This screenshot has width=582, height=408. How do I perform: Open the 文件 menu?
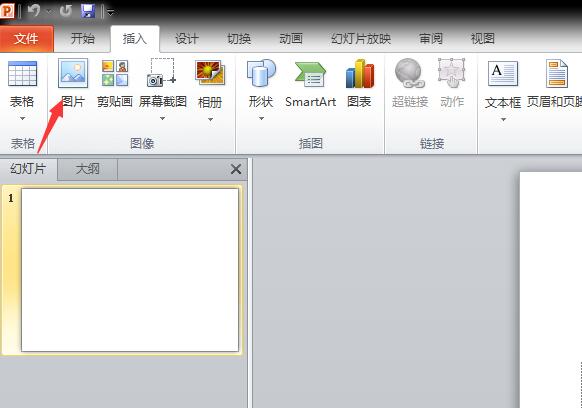pyautogui.click(x=26, y=39)
